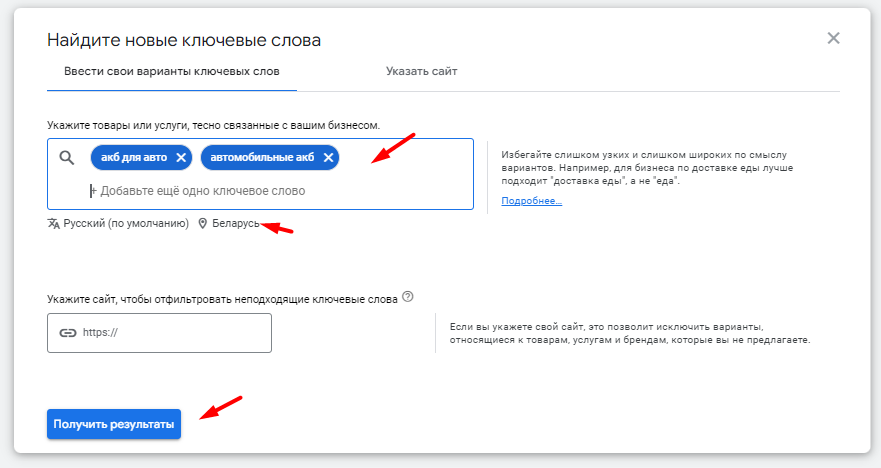Close the keyword finder dialog
This screenshot has width=881, height=468.
(x=833, y=38)
